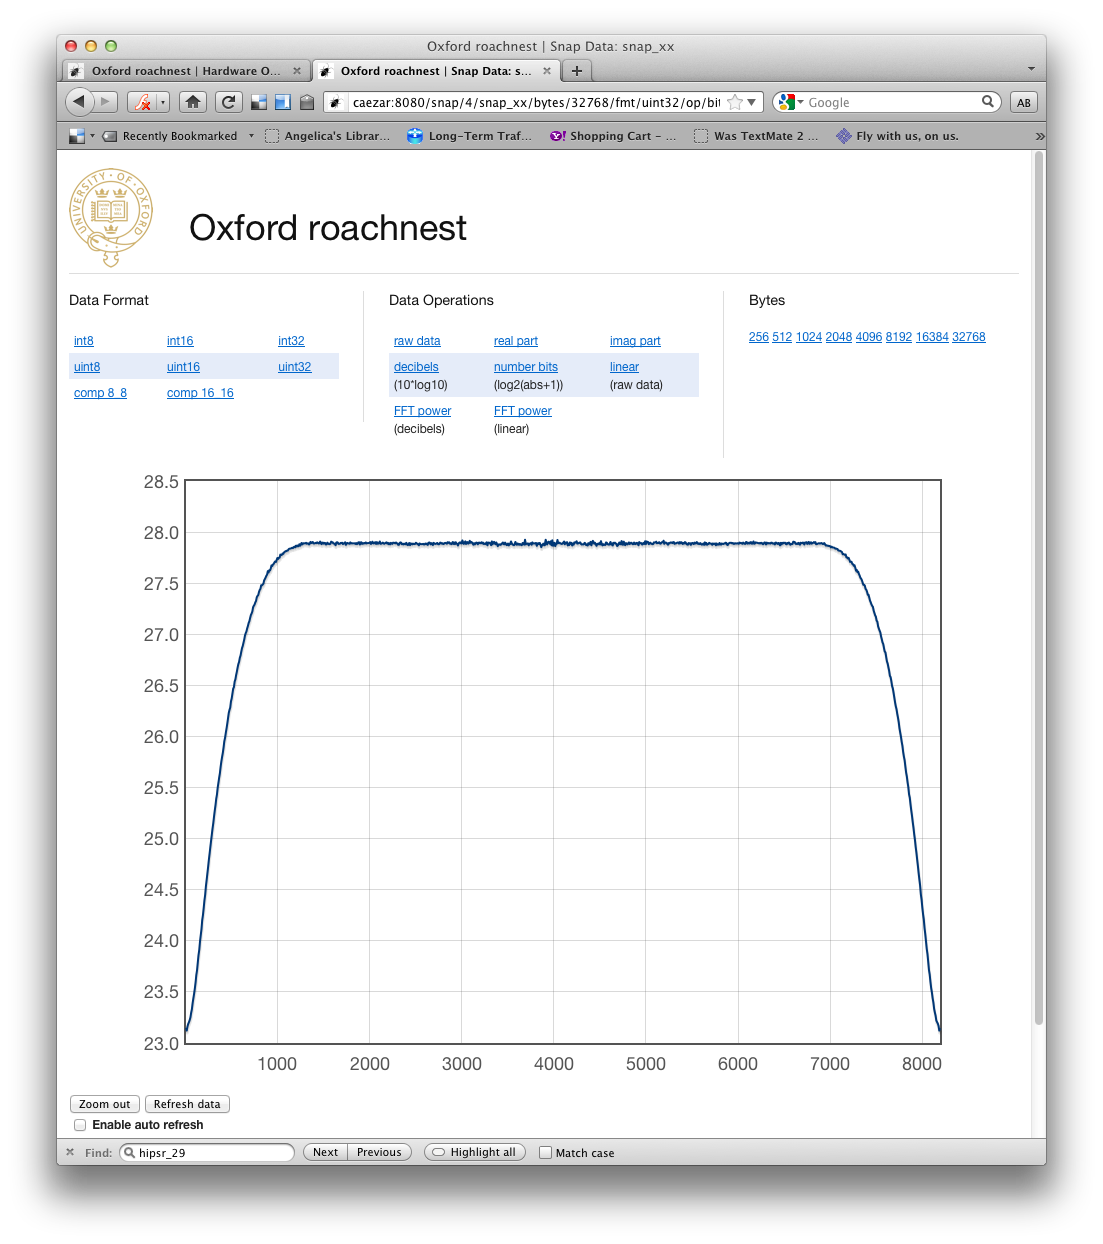Click the Oxford University crest logo
This screenshot has height=1244, width=1103.
click(111, 217)
